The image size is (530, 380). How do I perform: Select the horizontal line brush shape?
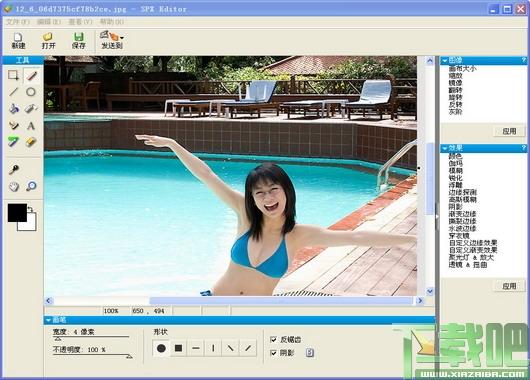pyautogui.click(x=196, y=348)
